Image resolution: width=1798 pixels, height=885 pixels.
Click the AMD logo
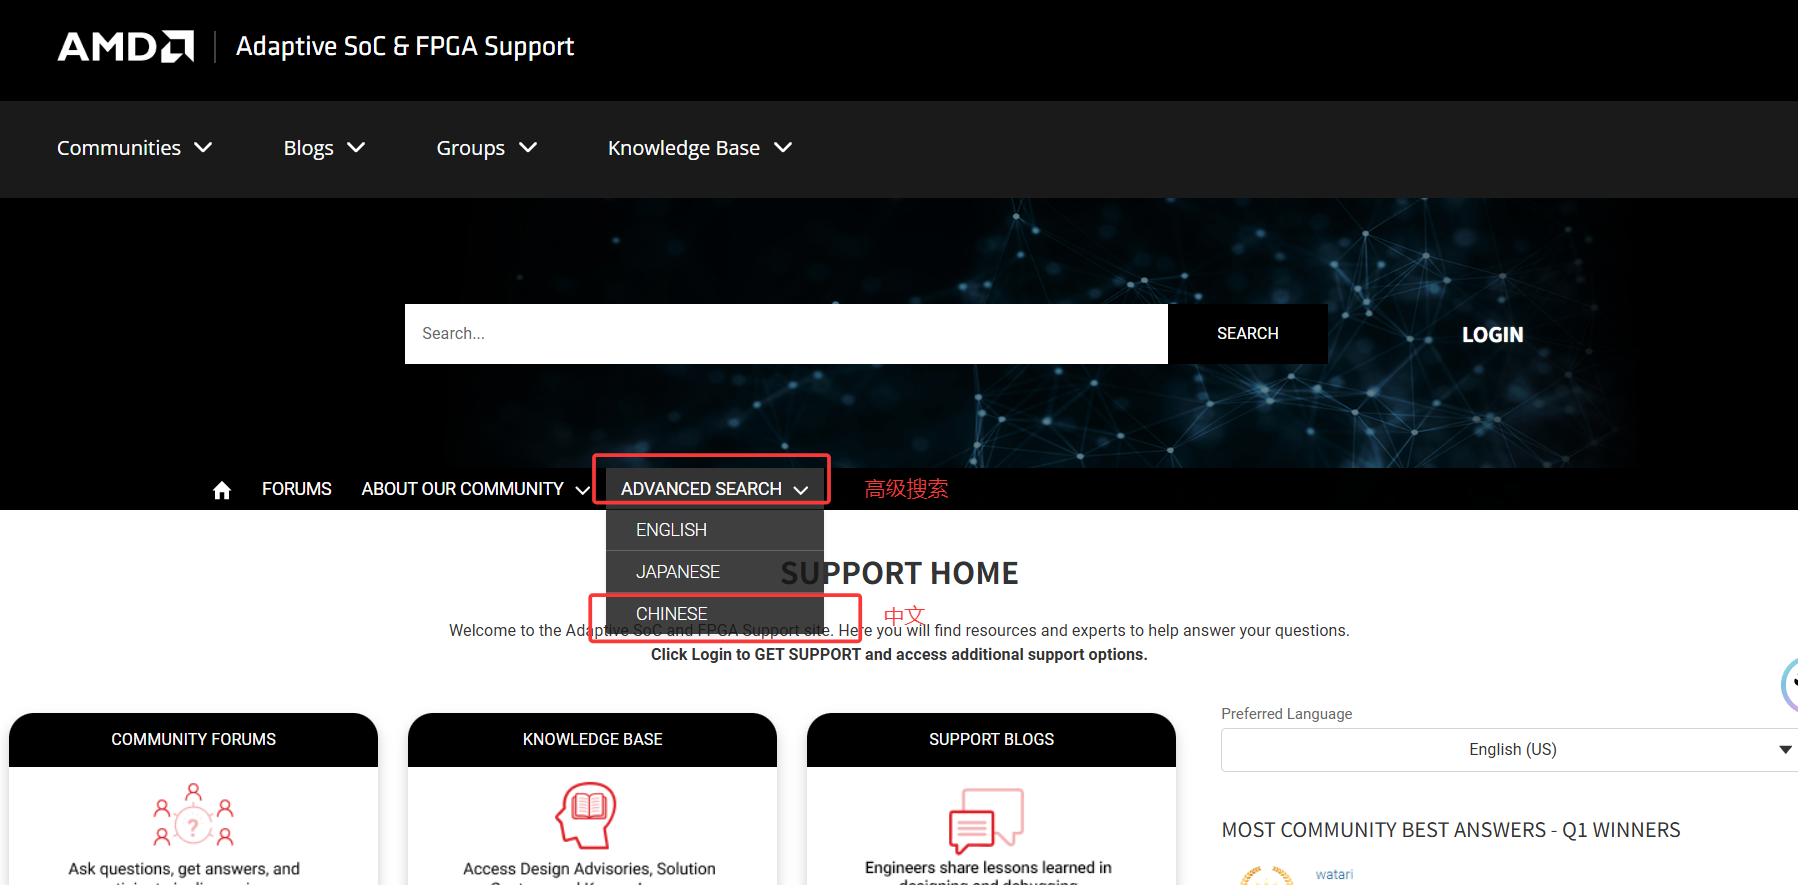[126, 46]
